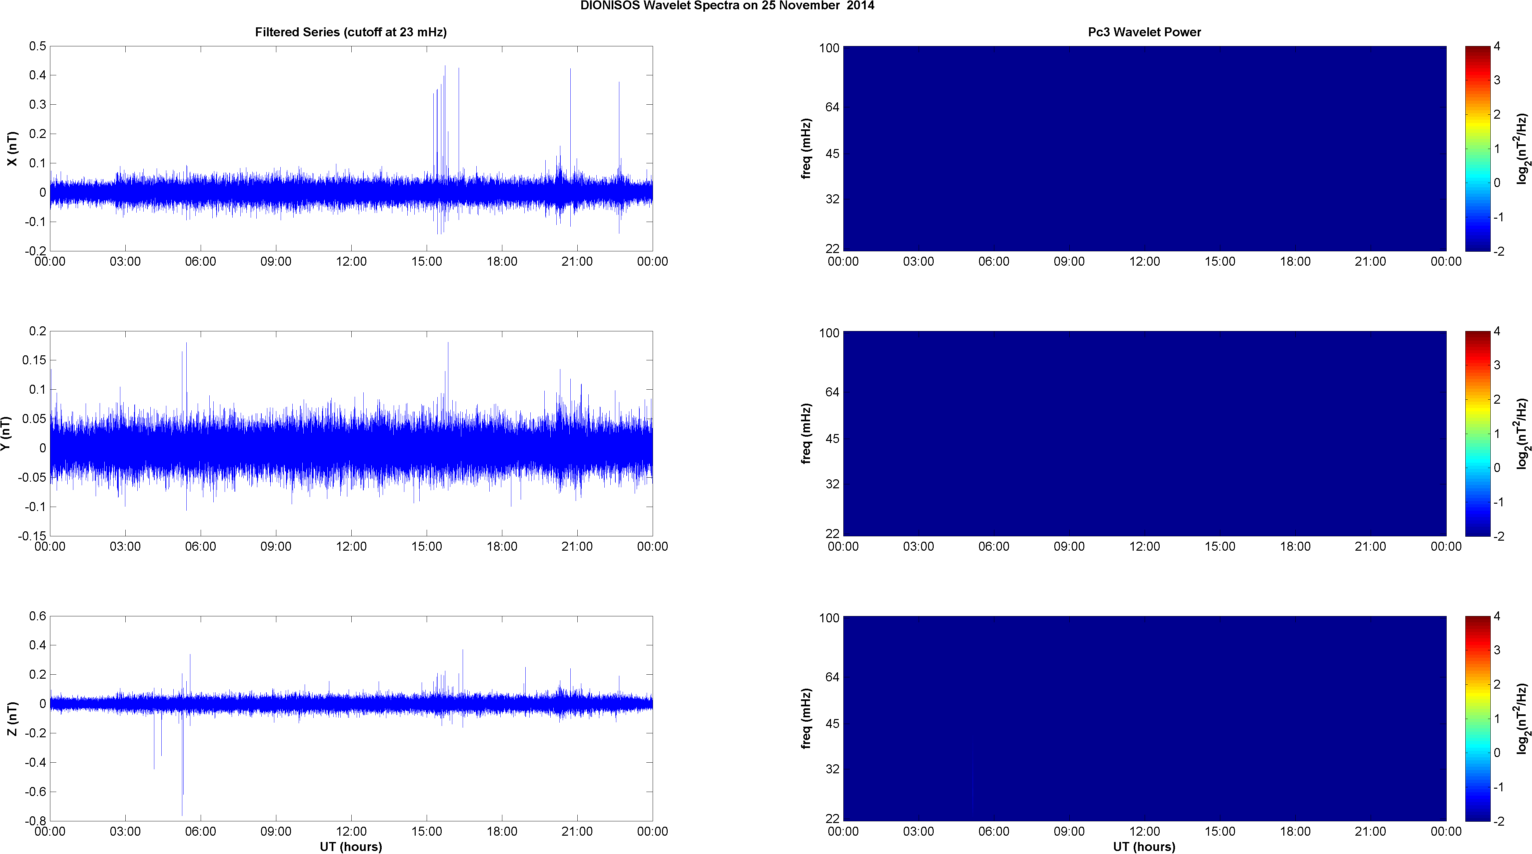Click the title 'DIONISOS Wavelet Spectra on 25 November 2014'
Screen dimensions: 1532x854
[727, 6]
